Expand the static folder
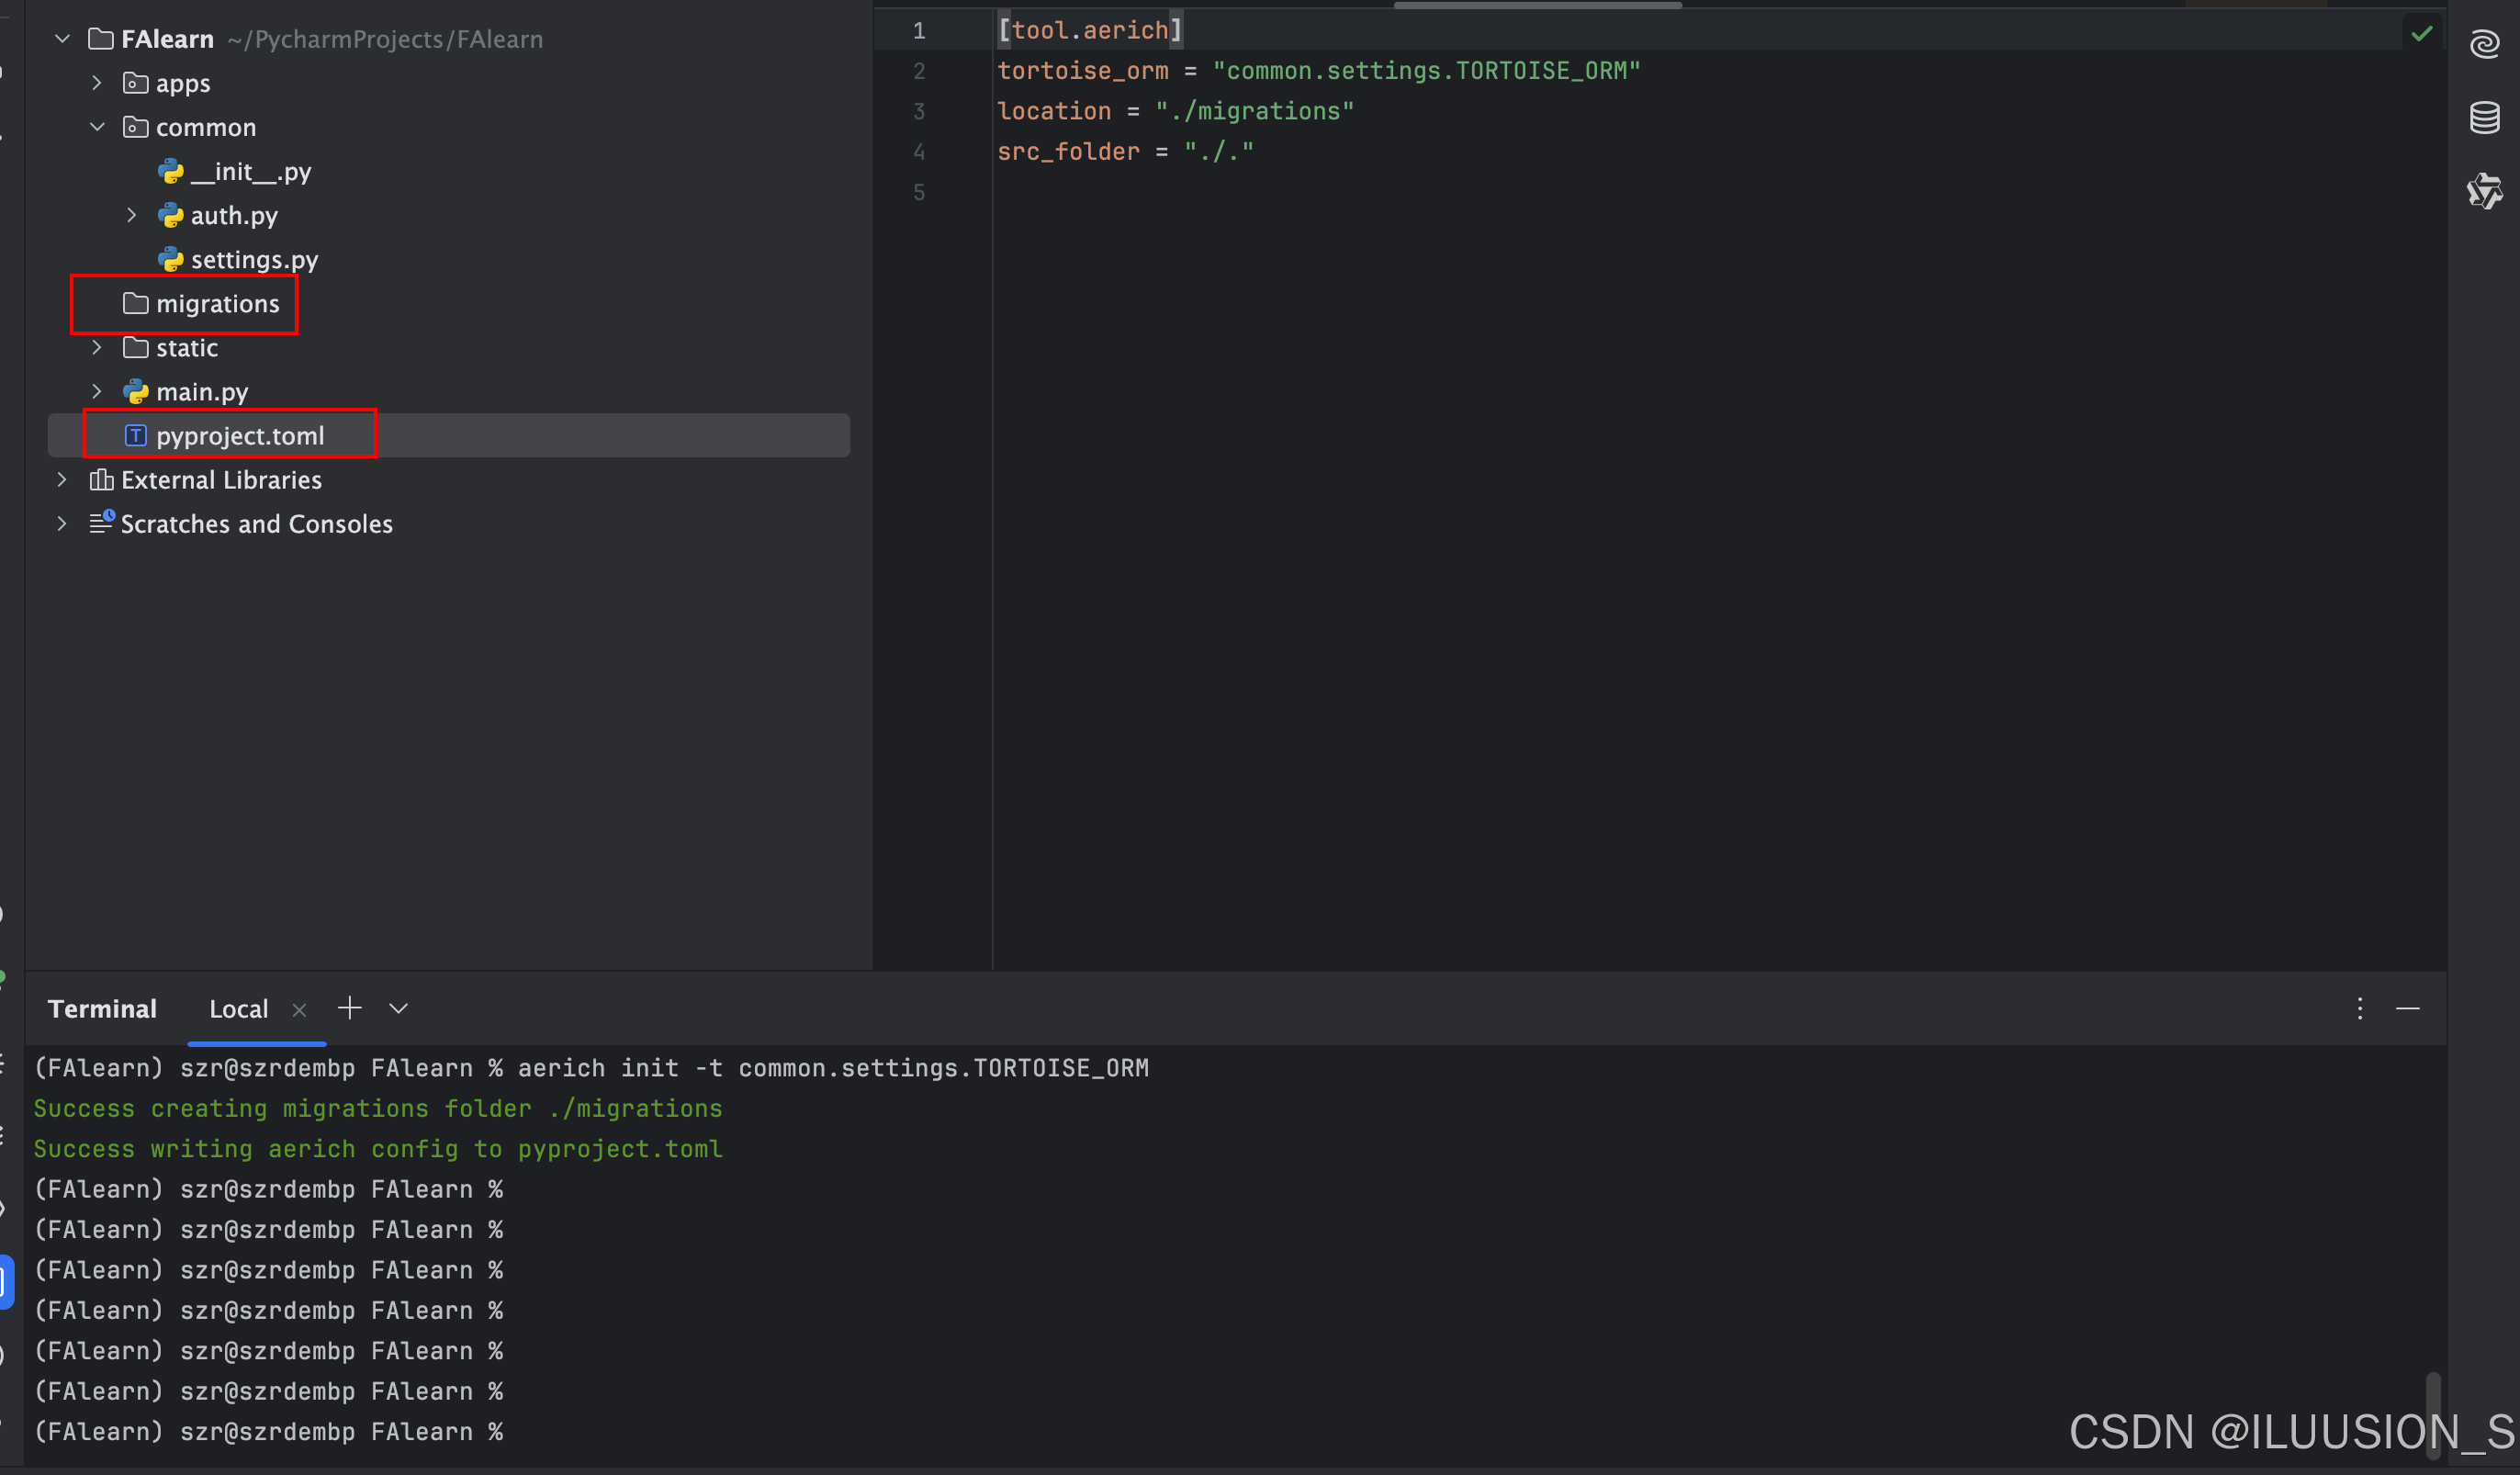This screenshot has width=2520, height=1475. [x=97, y=348]
